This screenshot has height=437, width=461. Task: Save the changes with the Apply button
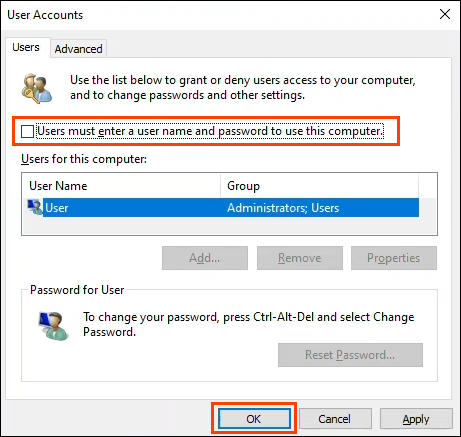click(416, 419)
